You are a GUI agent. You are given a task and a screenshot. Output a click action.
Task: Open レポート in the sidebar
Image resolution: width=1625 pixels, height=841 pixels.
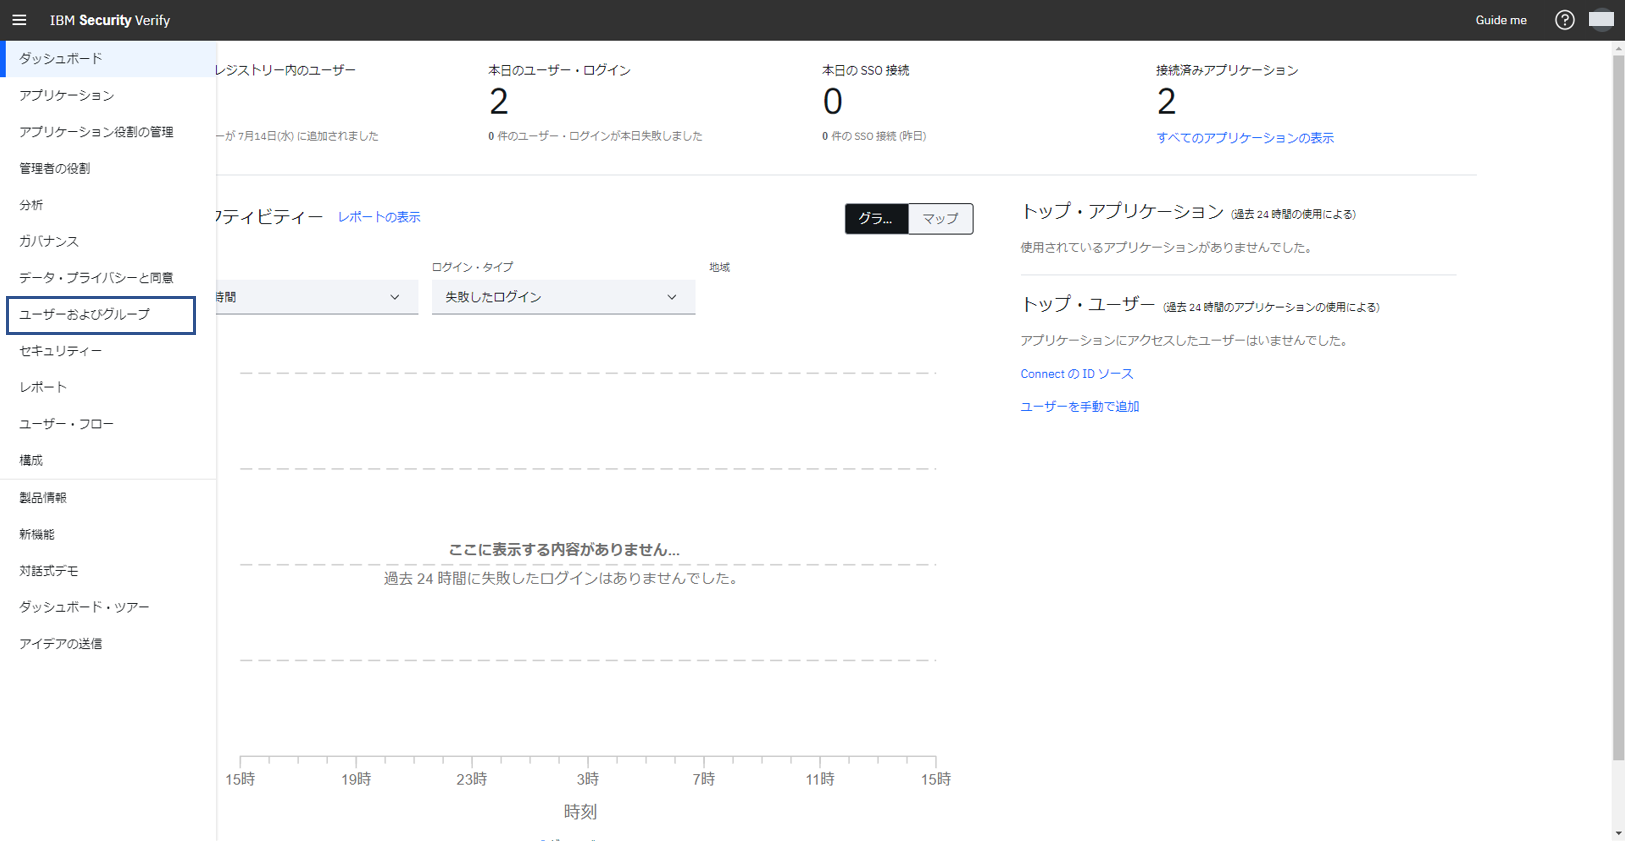click(x=108, y=387)
